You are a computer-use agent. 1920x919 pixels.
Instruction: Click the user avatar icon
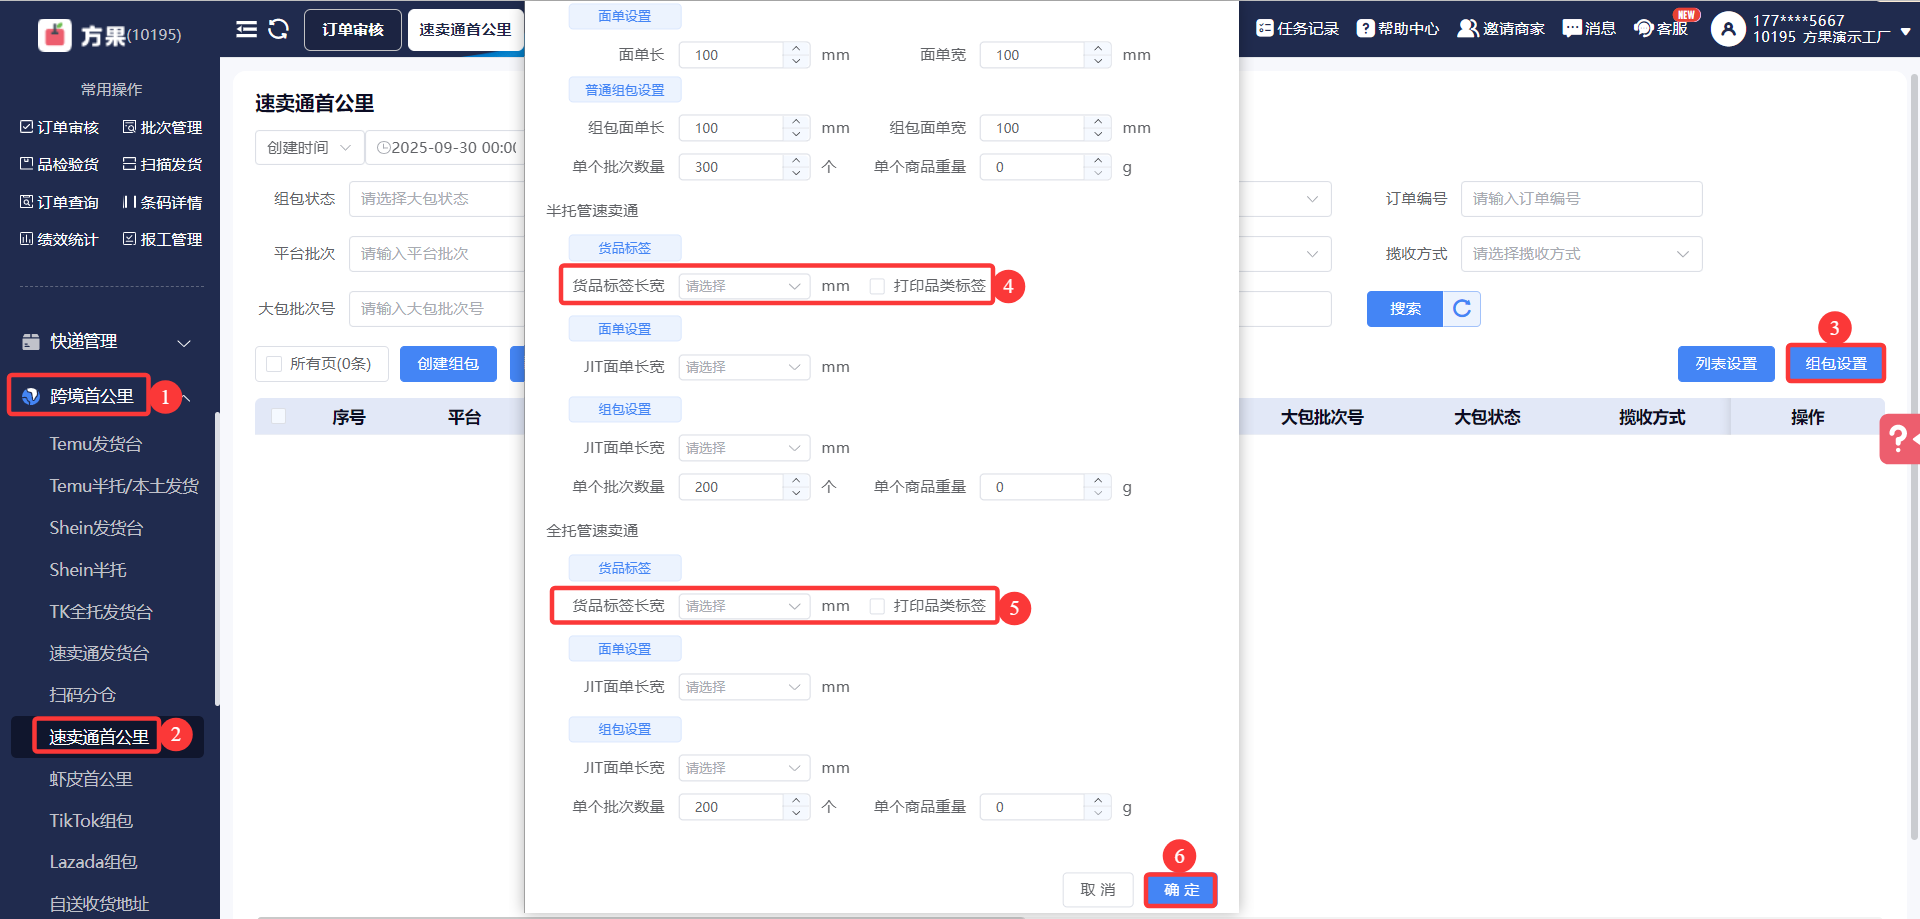pos(1728,29)
